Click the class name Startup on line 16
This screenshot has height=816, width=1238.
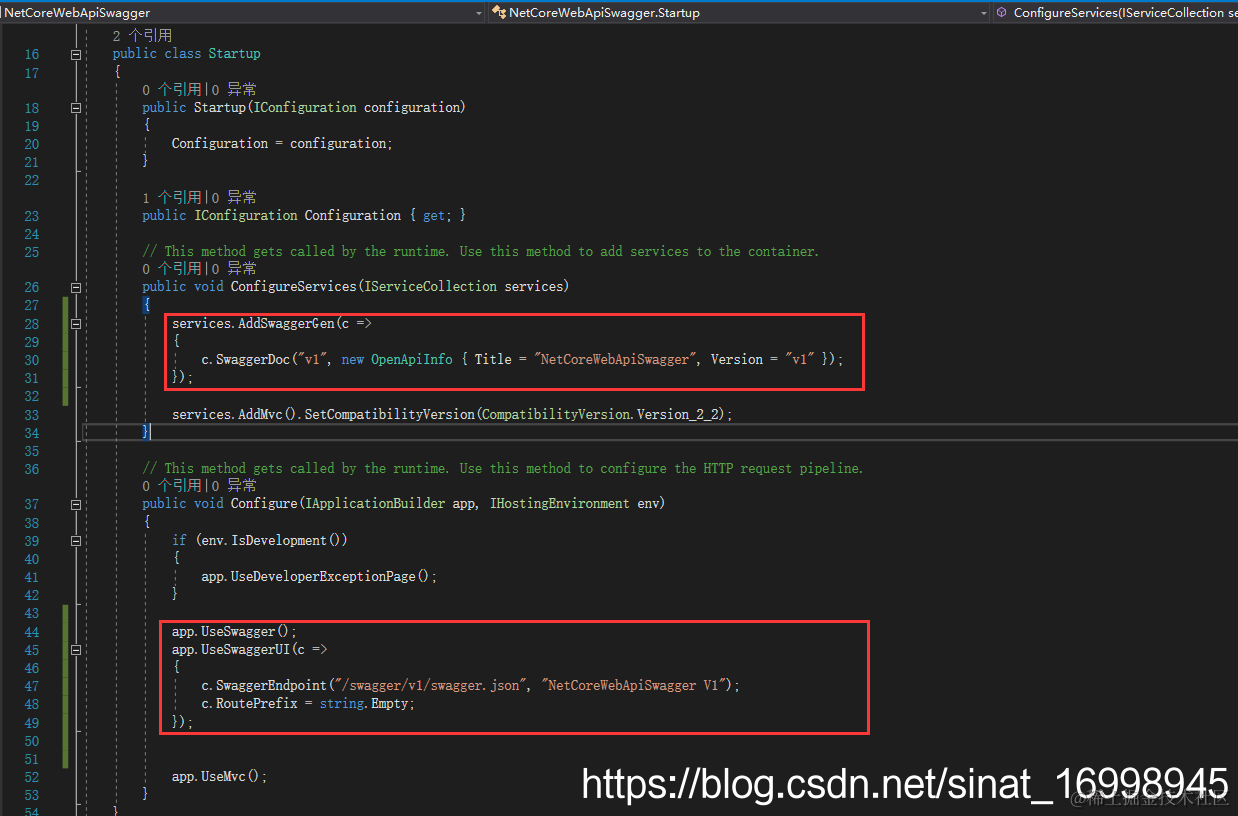(x=234, y=54)
